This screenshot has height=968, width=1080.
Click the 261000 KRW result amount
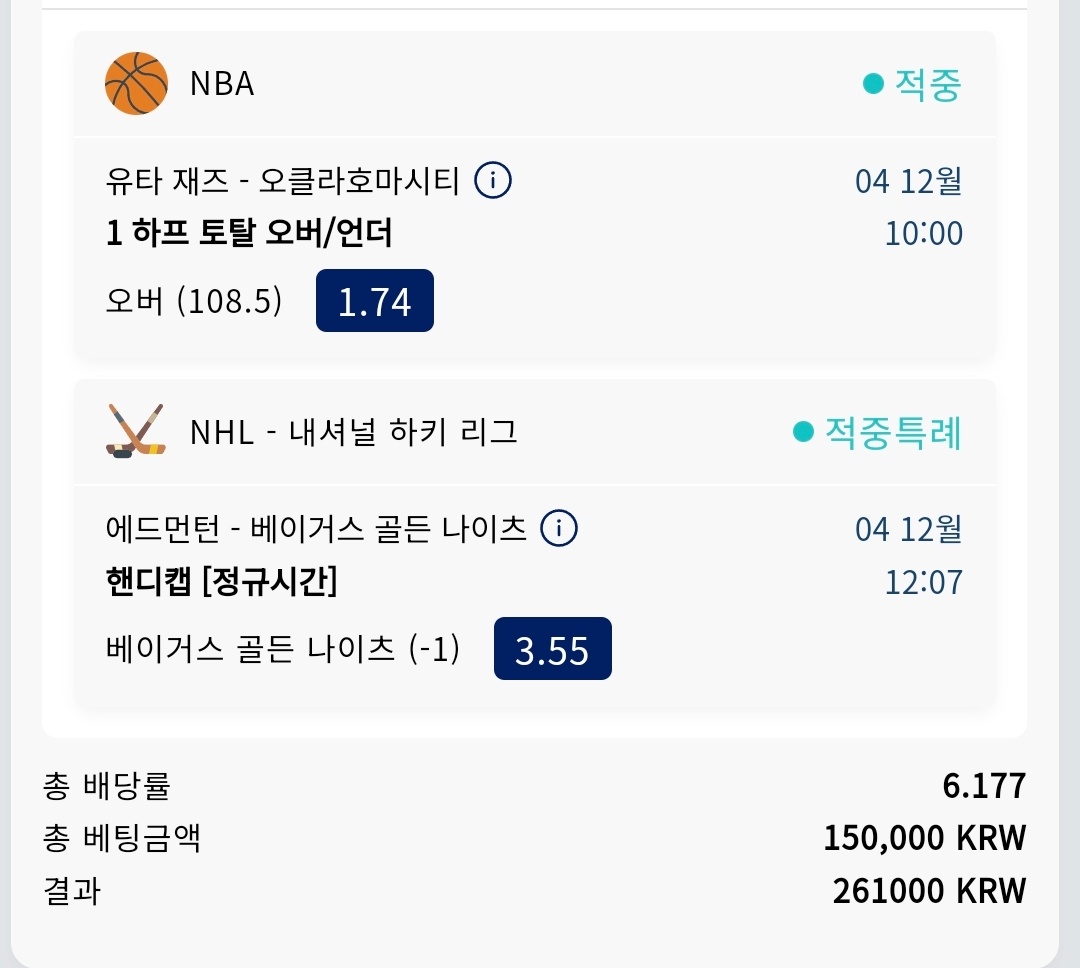pyautogui.click(x=929, y=890)
